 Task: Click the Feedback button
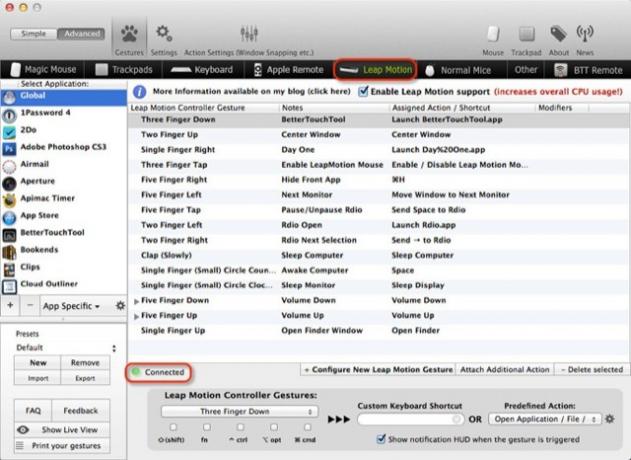point(80,410)
